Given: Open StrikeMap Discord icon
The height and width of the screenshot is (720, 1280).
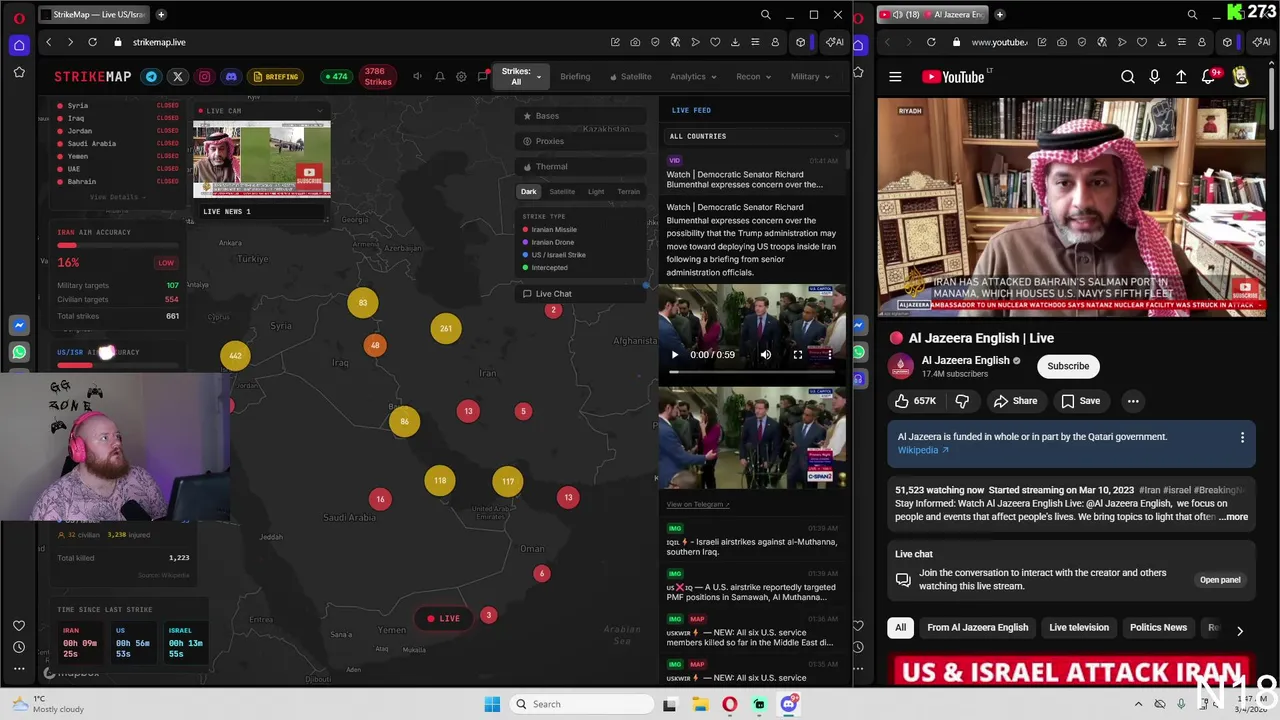Looking at the screenshot, I should coord(231,77).
